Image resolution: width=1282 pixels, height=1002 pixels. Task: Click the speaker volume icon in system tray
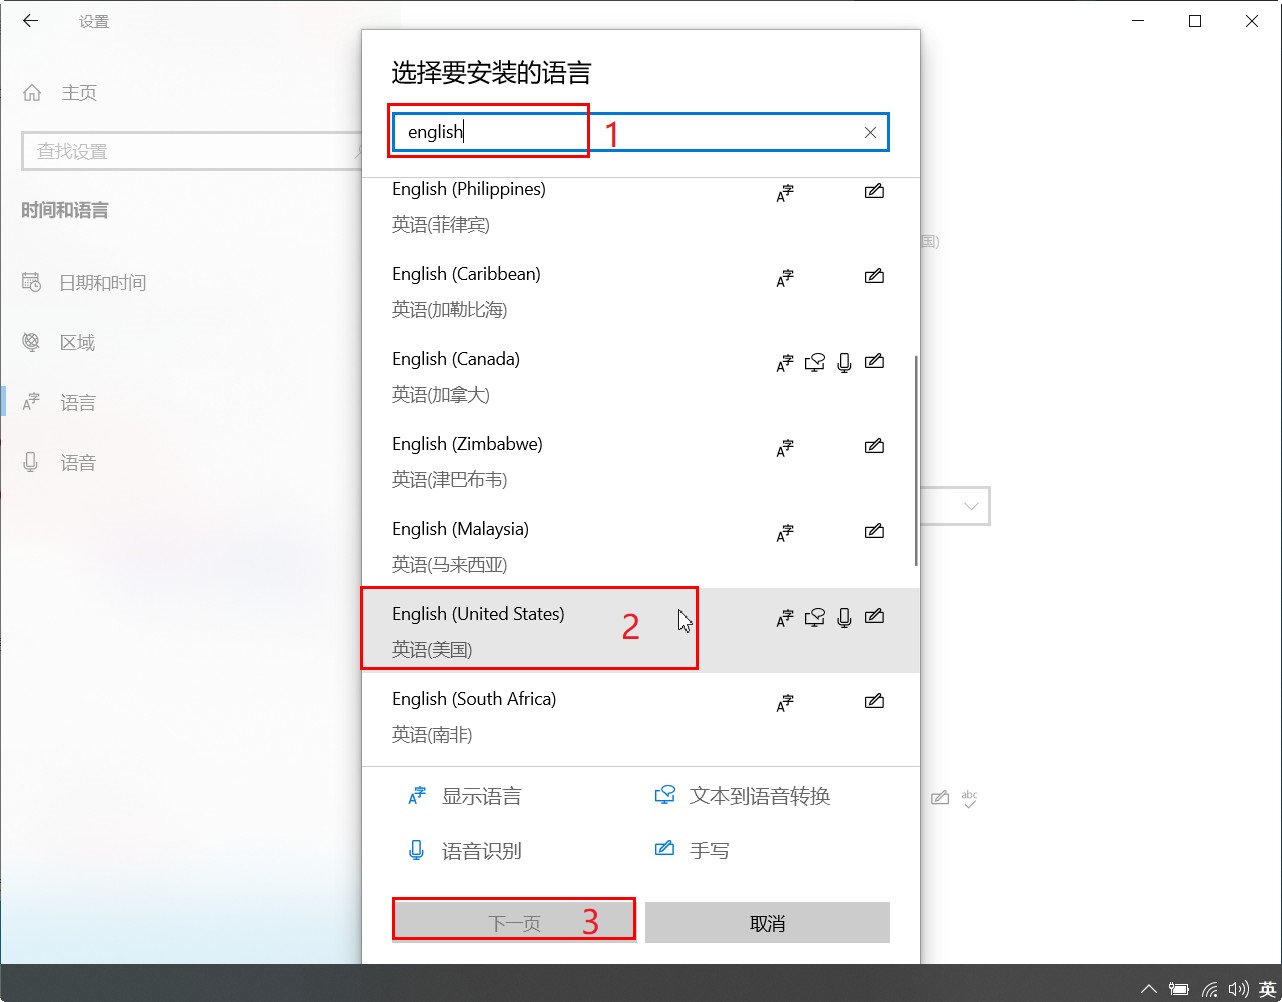pyautogui.click(x=1240, y=987)
